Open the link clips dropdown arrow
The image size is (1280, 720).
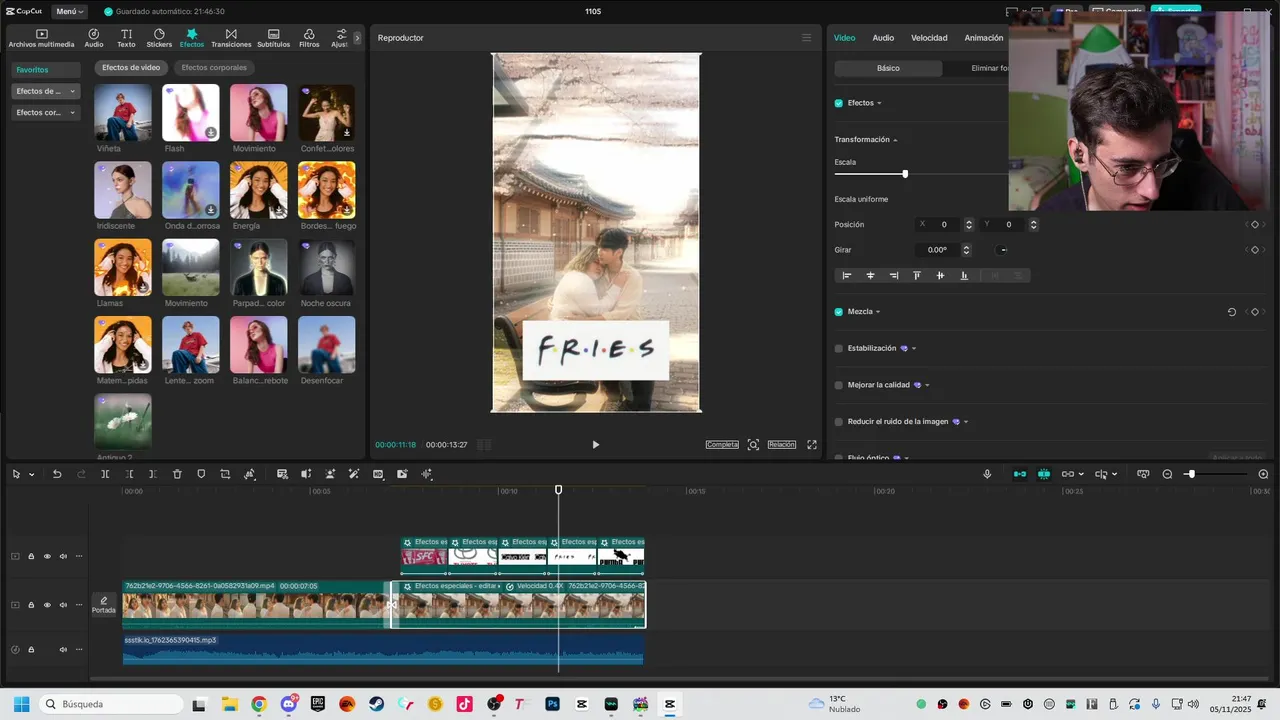tap(1081, 474)
